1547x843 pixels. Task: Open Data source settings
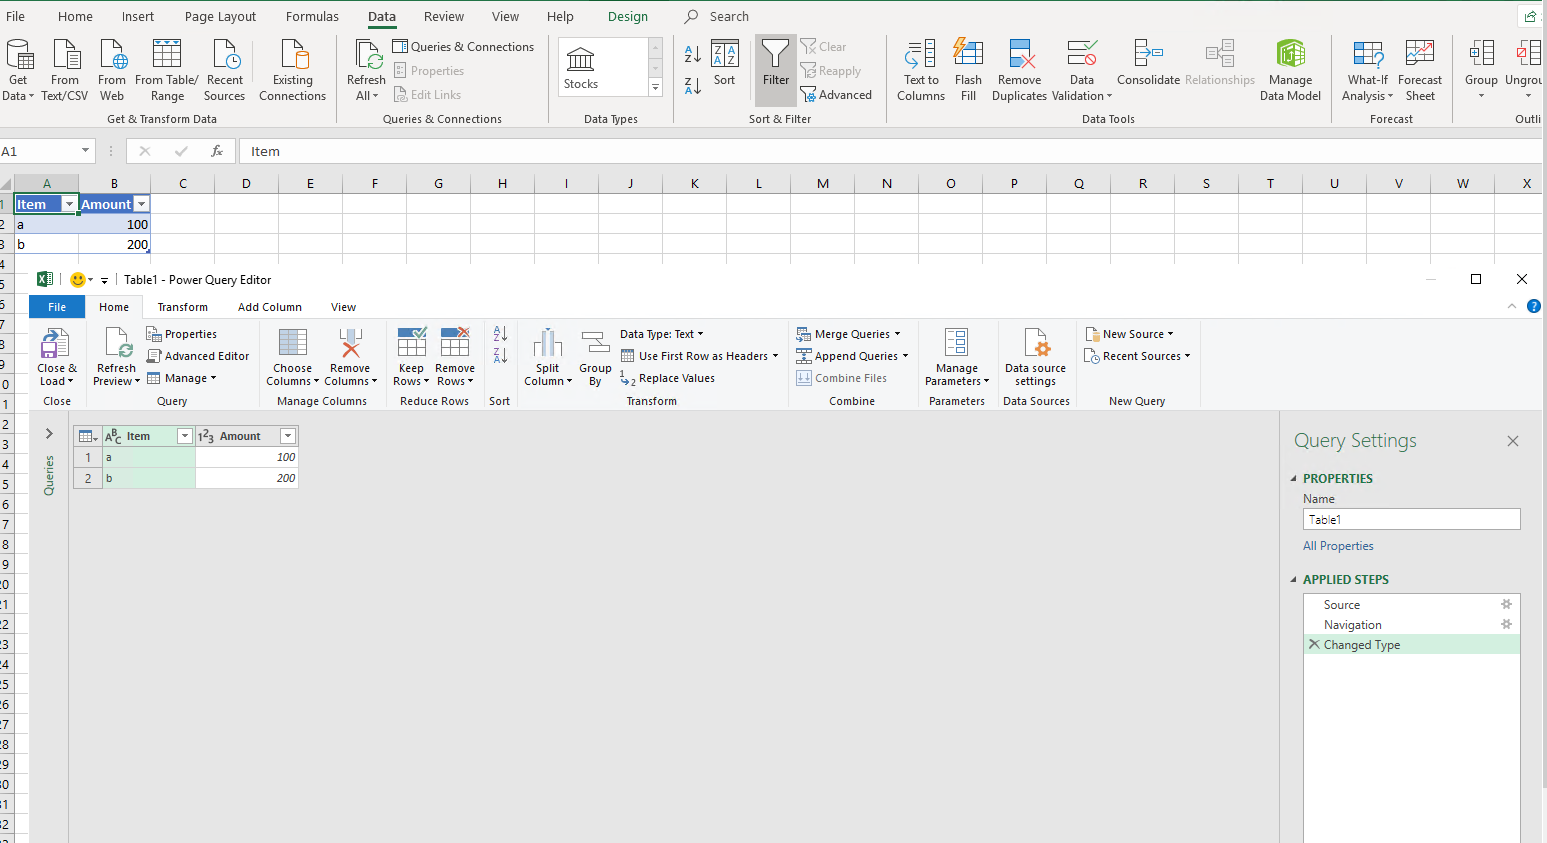coord(1036,357)
